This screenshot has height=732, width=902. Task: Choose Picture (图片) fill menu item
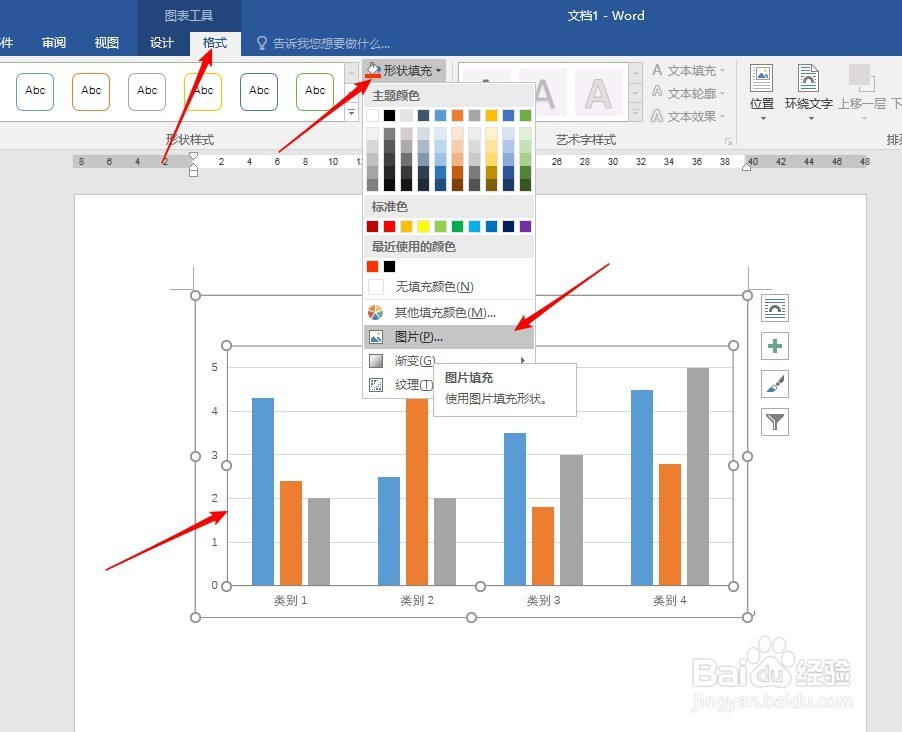[x=449, y=337]
